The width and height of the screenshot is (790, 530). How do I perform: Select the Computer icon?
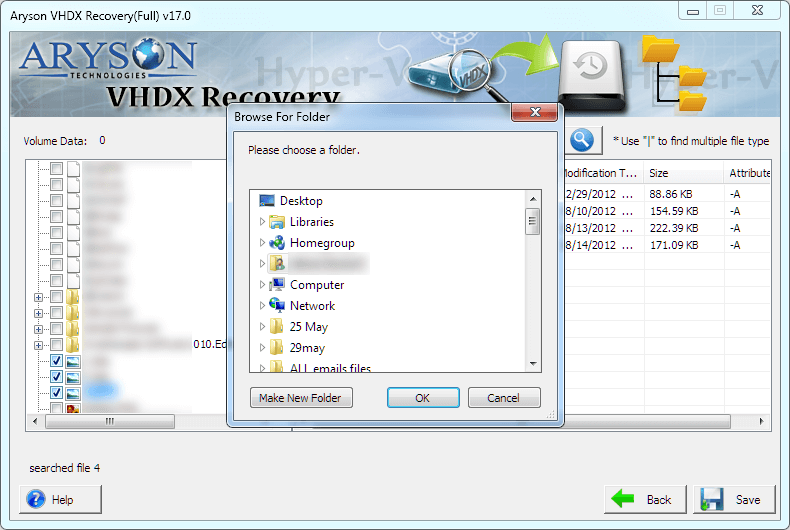pyautogui.click(x=277, y=285)
